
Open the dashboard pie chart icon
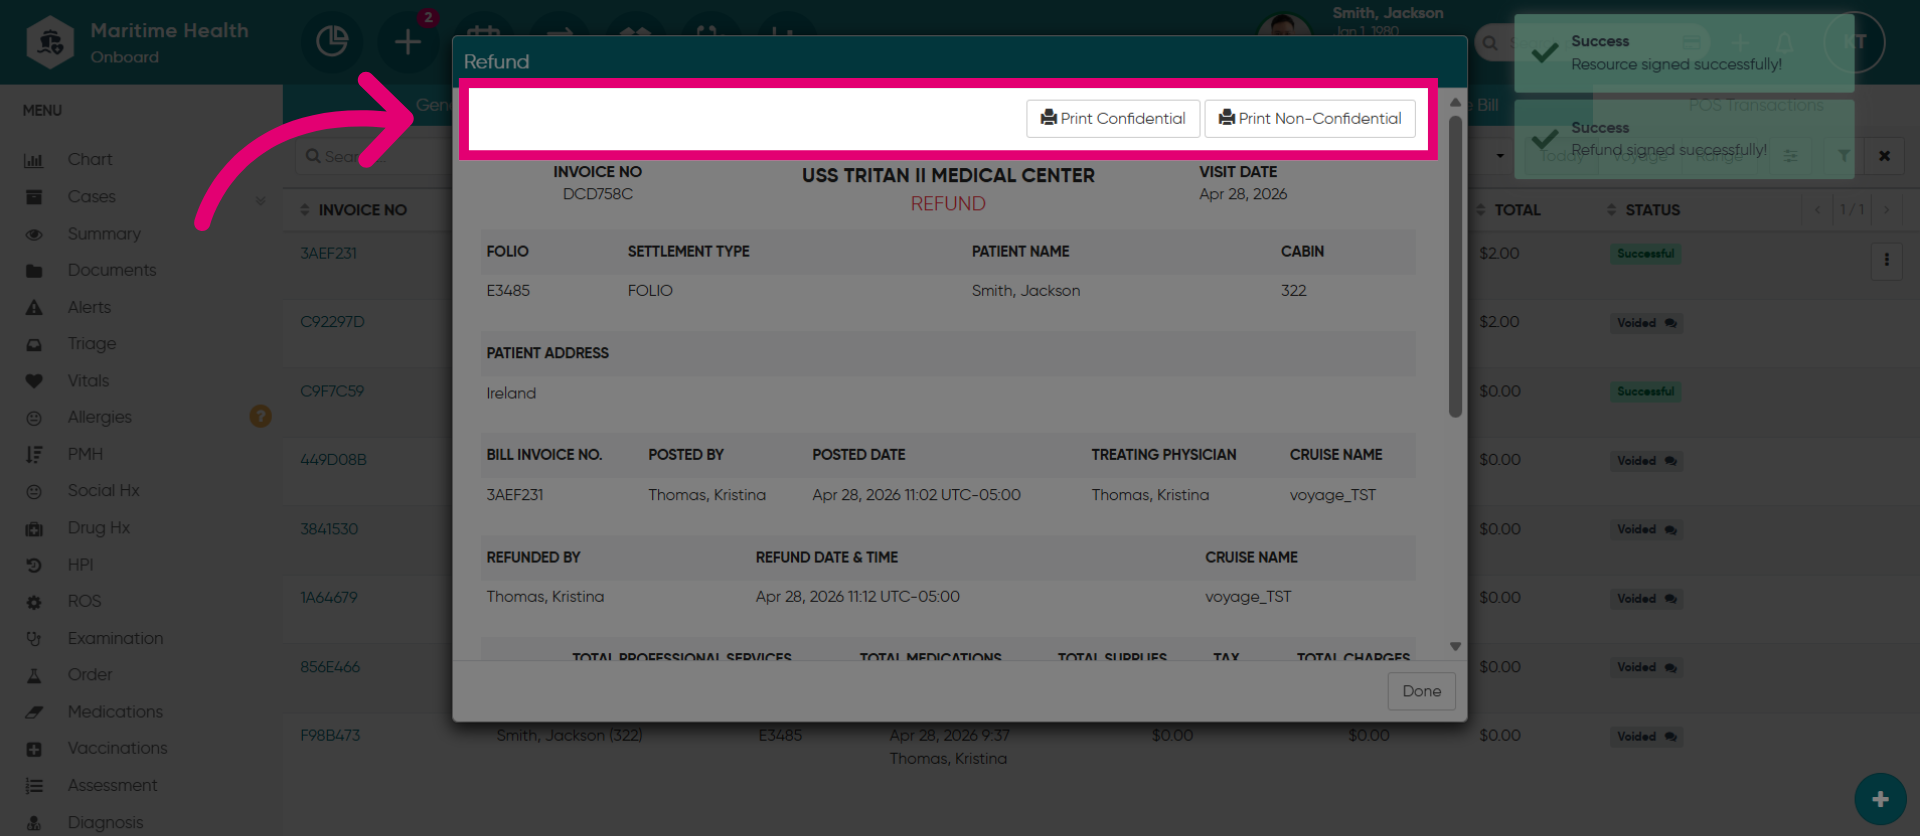click(x=332, y=42)
